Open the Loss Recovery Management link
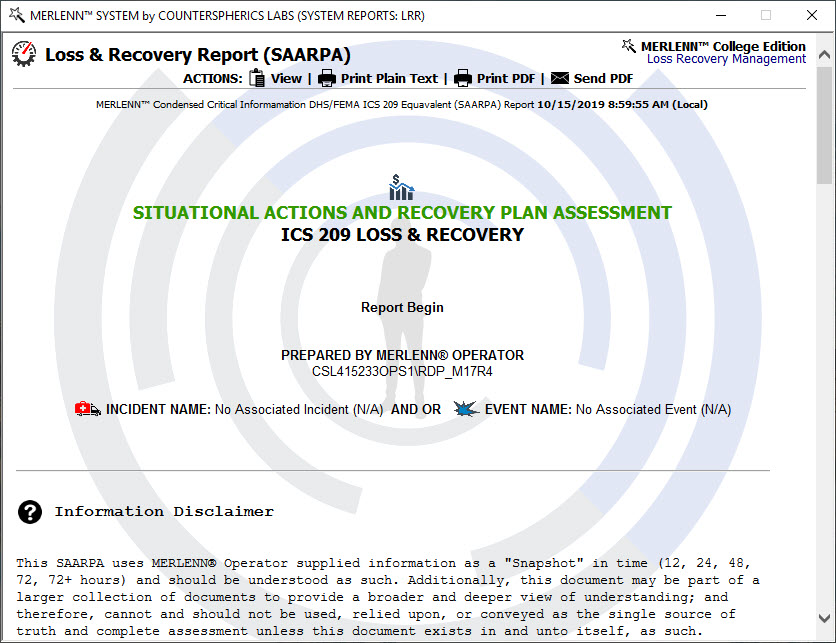 pos(726,59)
